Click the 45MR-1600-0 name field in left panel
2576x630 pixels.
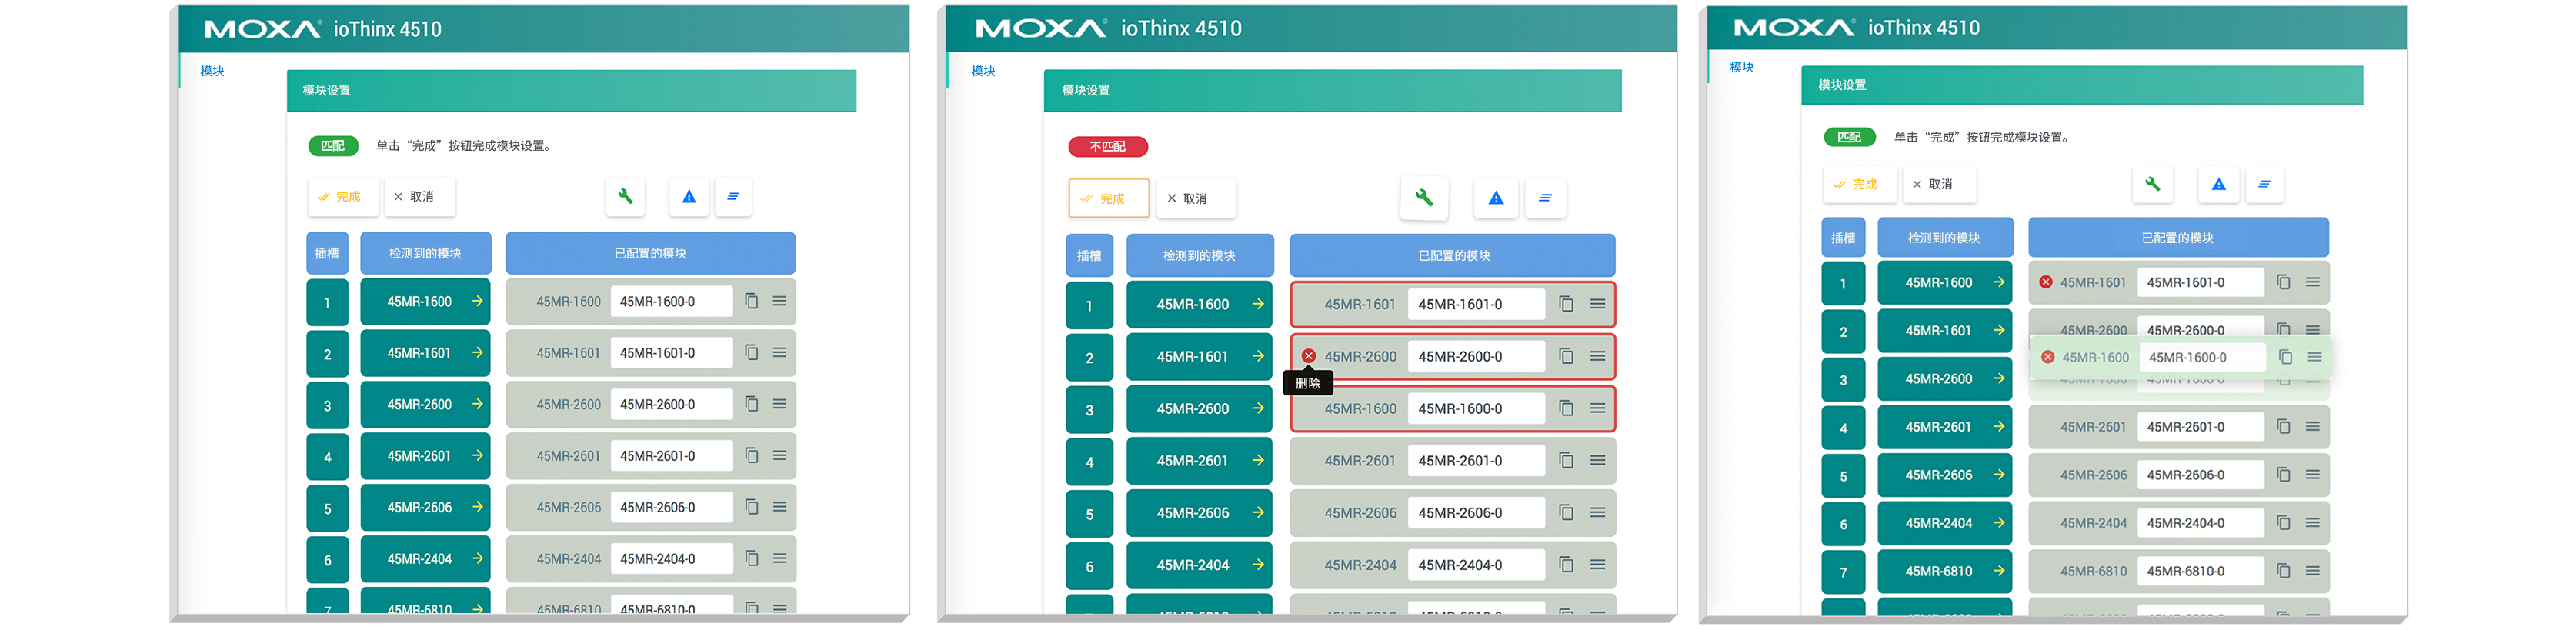[x=670, y=302]
